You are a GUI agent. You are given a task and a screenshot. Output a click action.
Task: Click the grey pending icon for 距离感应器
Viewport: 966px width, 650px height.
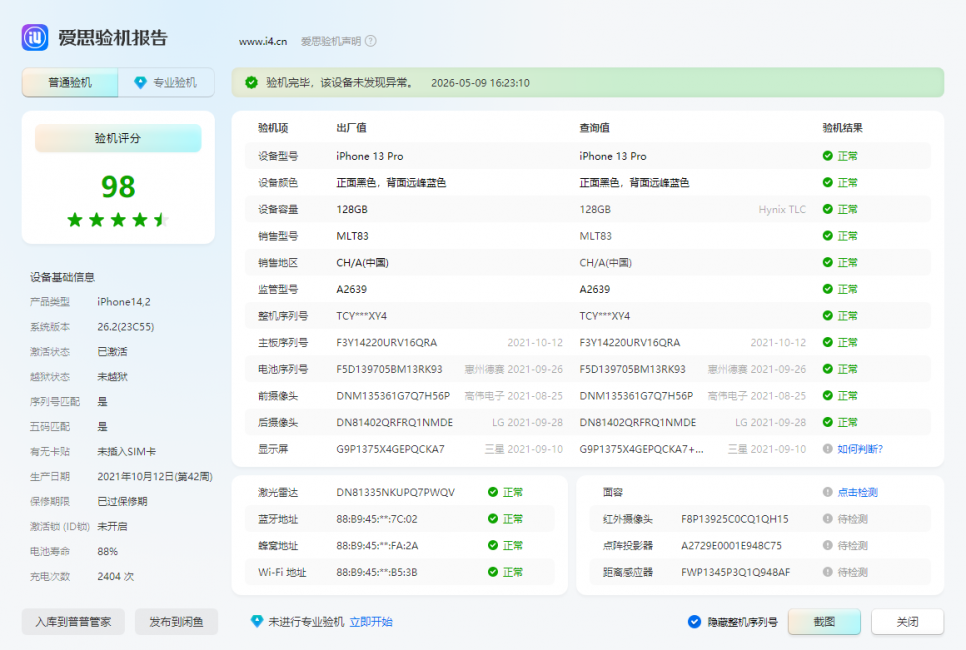tap(828, 572)
